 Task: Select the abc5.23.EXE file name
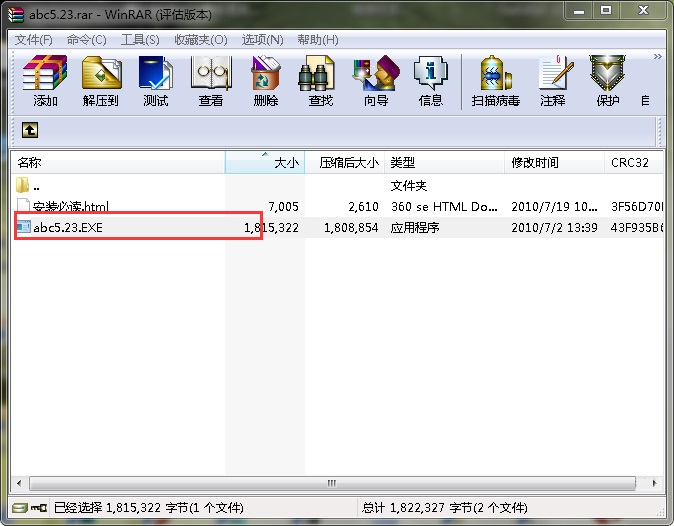(x=68, y=227)
